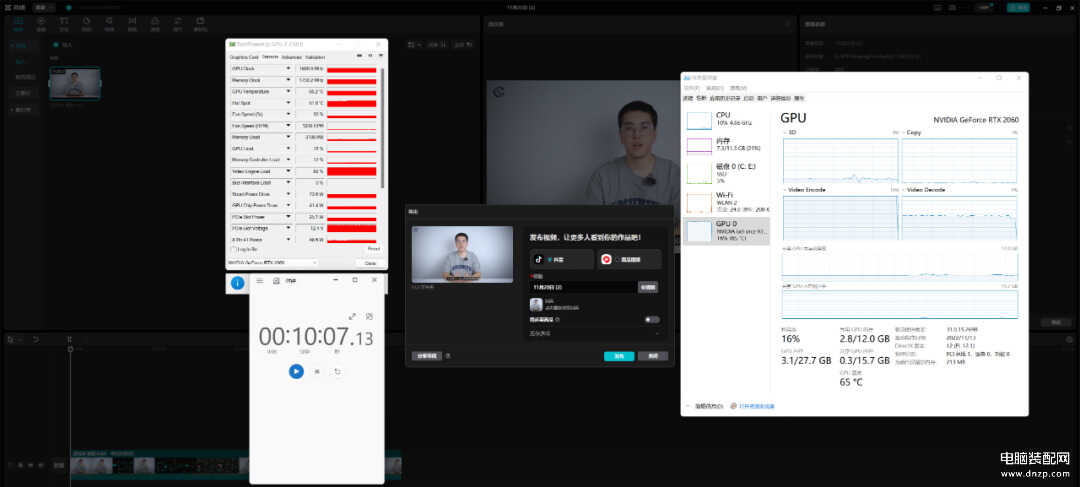Image resolution: width=1080 pixels, height=487 pixels.
Task: Click the info icon behind the stopwatch
Action: 238,283
